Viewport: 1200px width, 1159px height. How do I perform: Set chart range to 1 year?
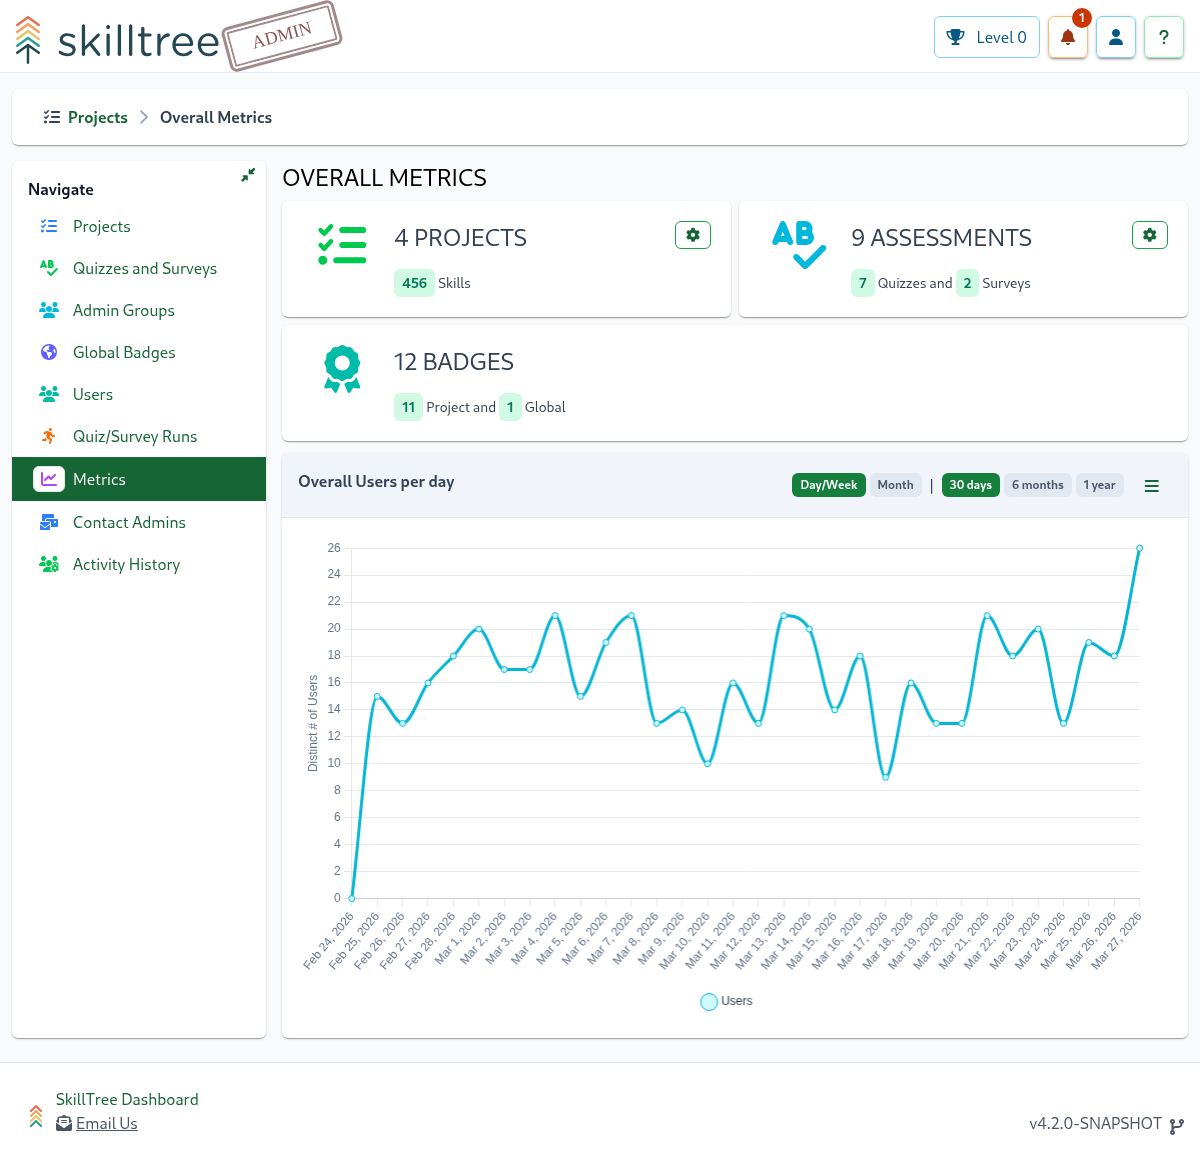pyautogui.click(x=1099, y=485)
